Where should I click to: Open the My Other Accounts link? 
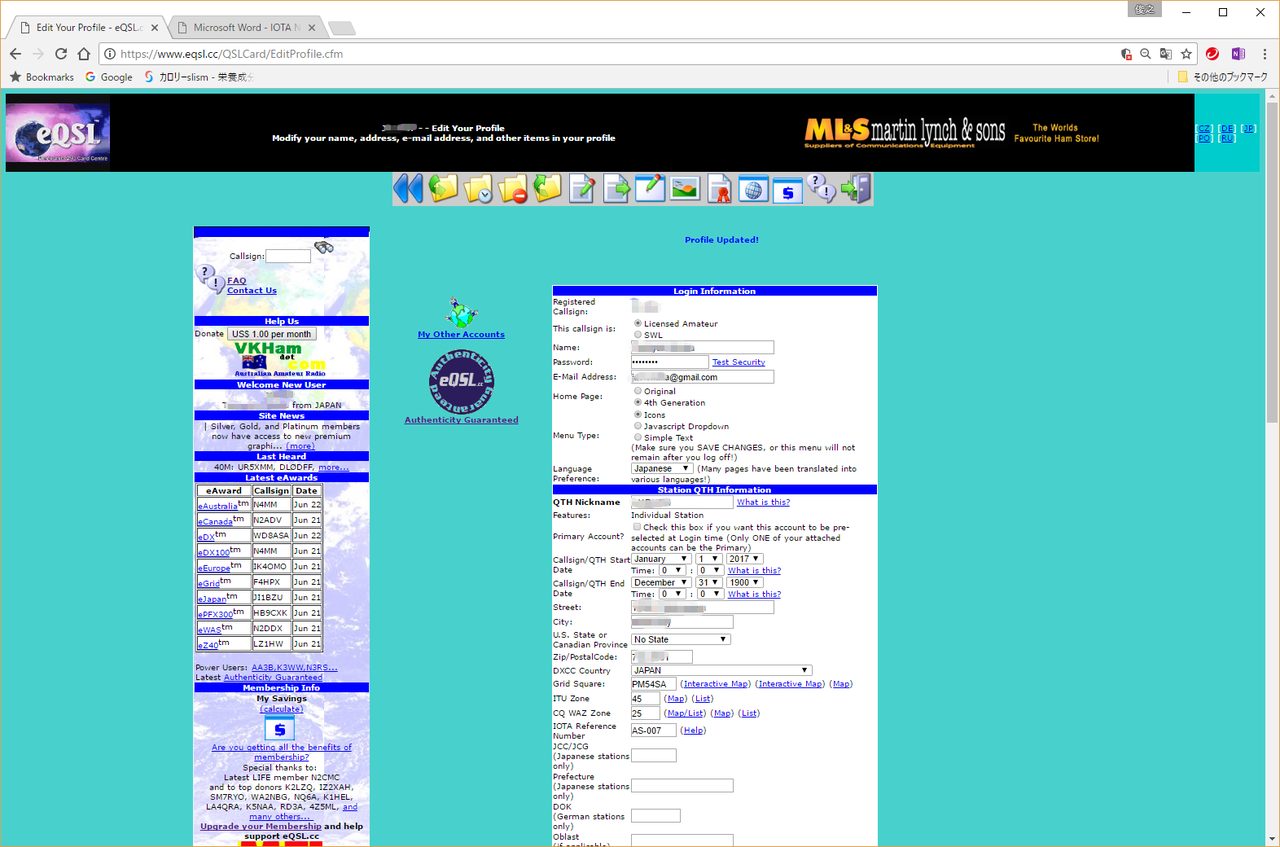(461, 334)
